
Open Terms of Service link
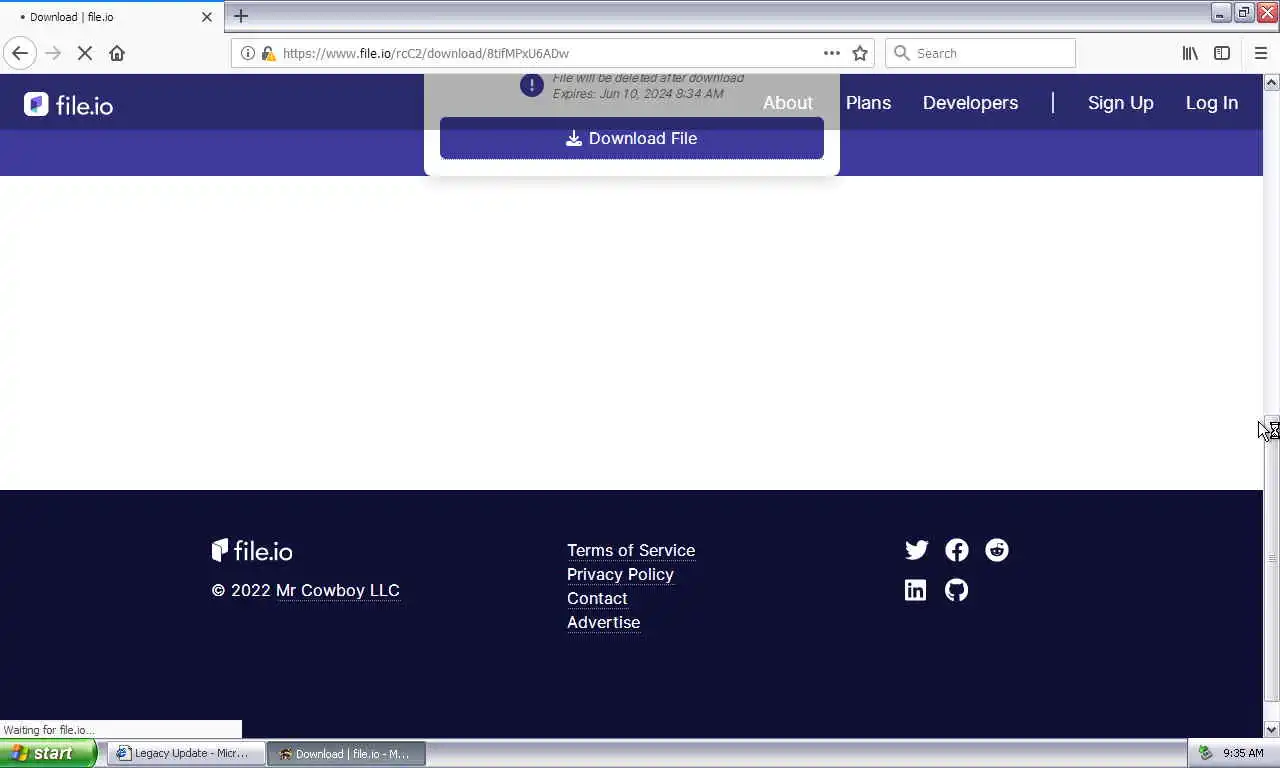tap(631, 550)
